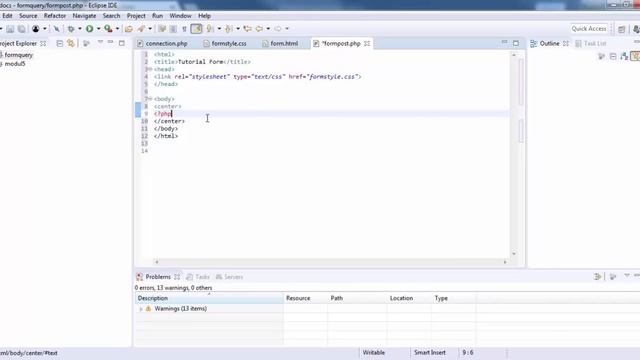Image resolution: width=640 pixels, height=360 pixels.
Task: Click the Next Annotation icon
Action: coord(210,29)
